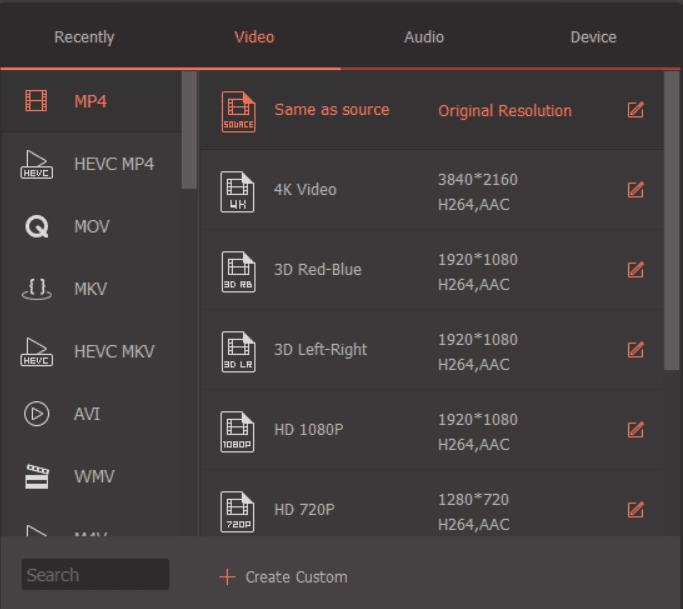Select the HEVC MP4 format icon

[36, 164]
